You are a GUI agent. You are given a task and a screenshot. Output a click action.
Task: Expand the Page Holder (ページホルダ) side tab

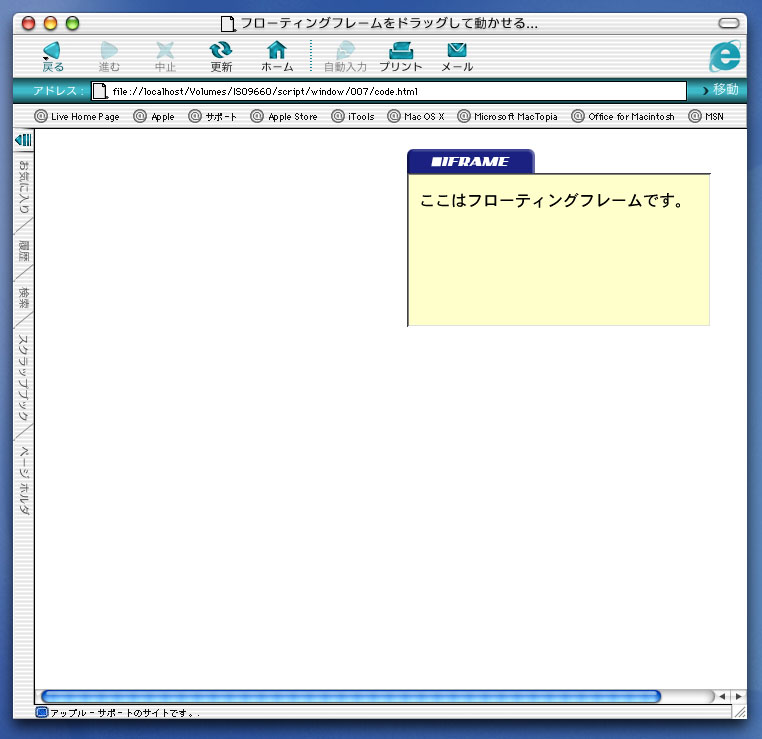pos(24,480)
